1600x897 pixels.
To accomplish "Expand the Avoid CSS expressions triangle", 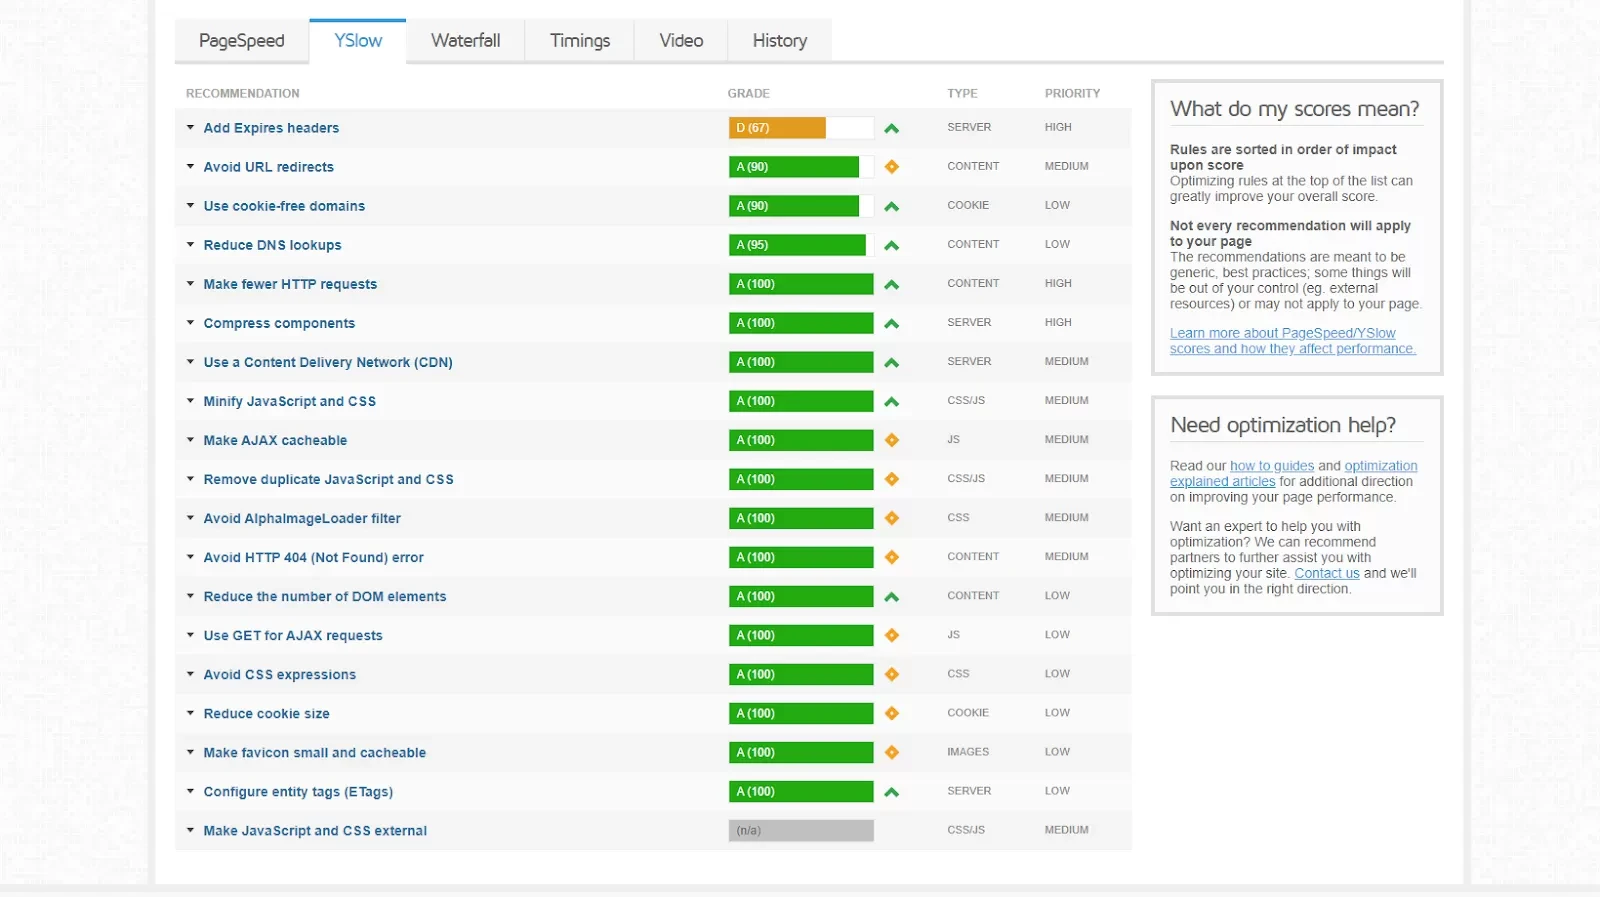I will point(190,673).
